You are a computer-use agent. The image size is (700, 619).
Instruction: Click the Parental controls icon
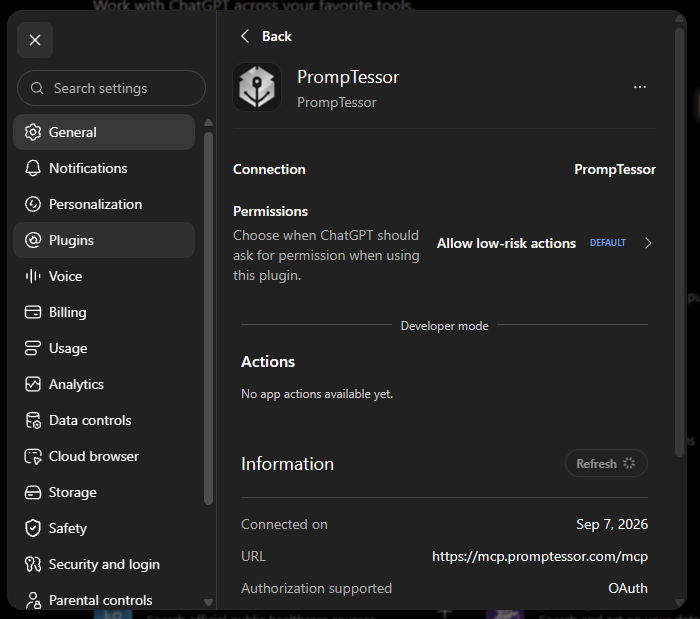tap(33, 600)
